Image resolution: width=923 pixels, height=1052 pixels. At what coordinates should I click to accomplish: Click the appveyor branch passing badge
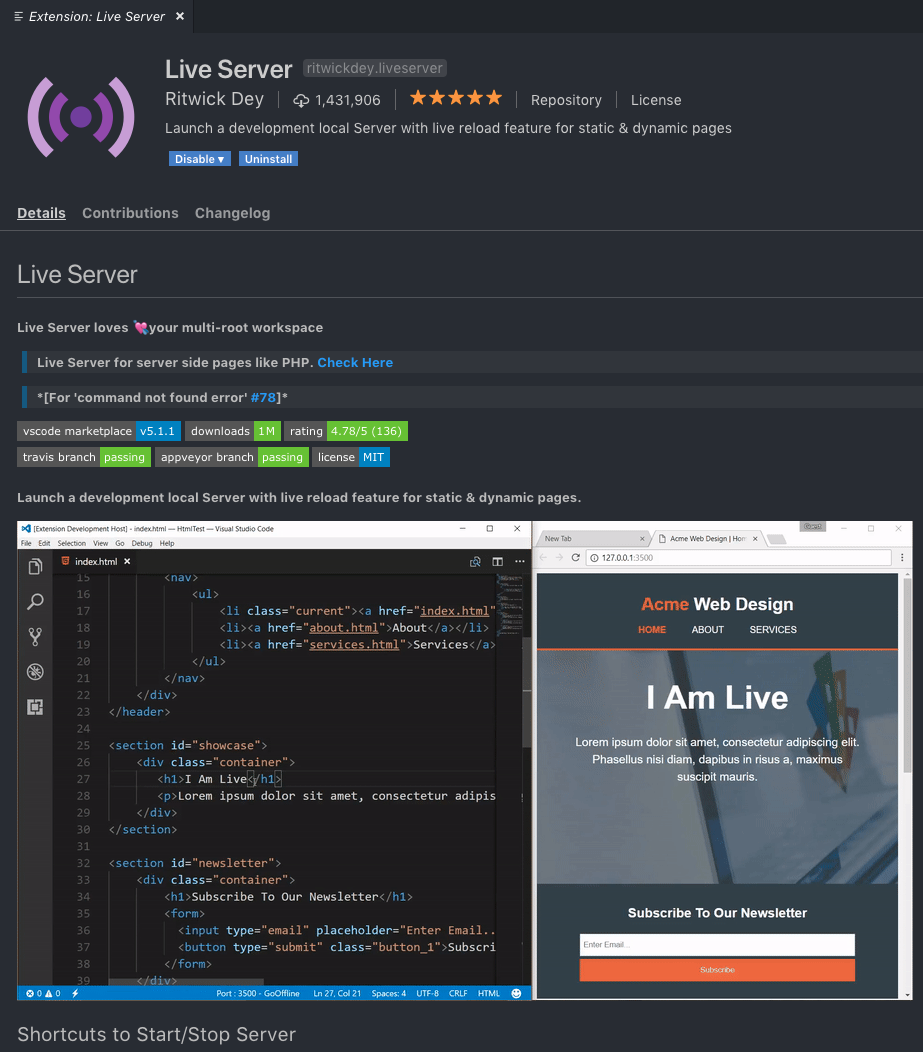coord(231,457)
